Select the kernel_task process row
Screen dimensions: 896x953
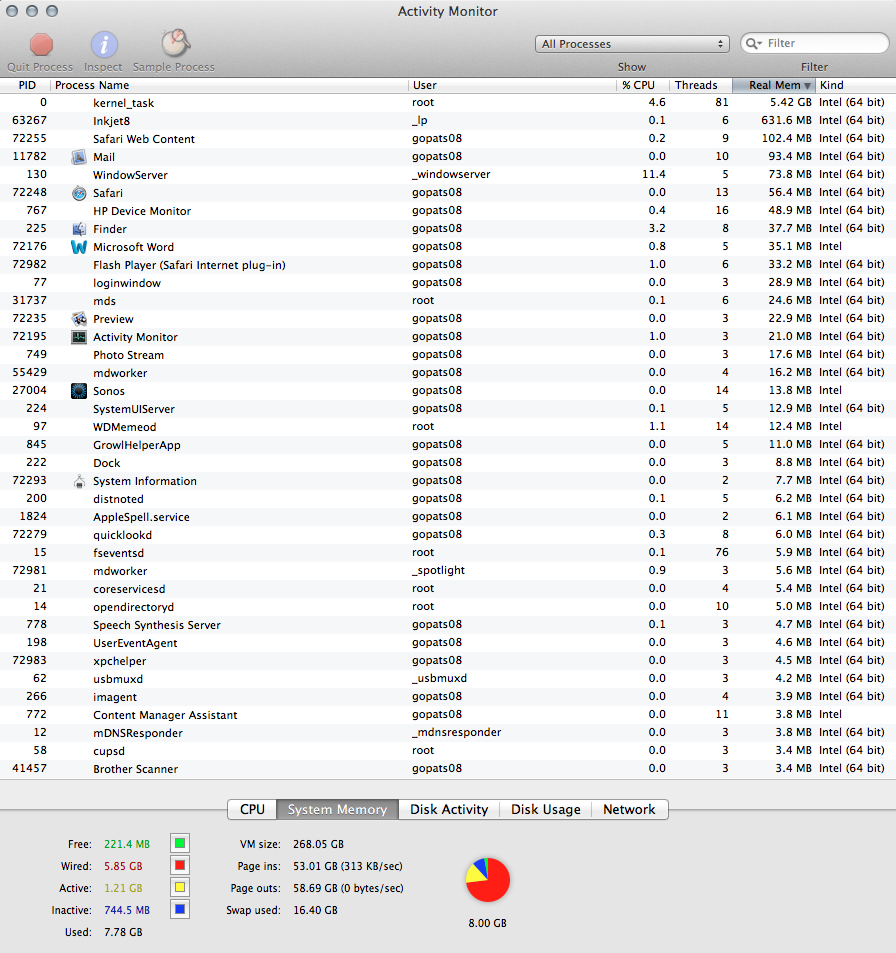pyautogui.click(x=448, y=103)
